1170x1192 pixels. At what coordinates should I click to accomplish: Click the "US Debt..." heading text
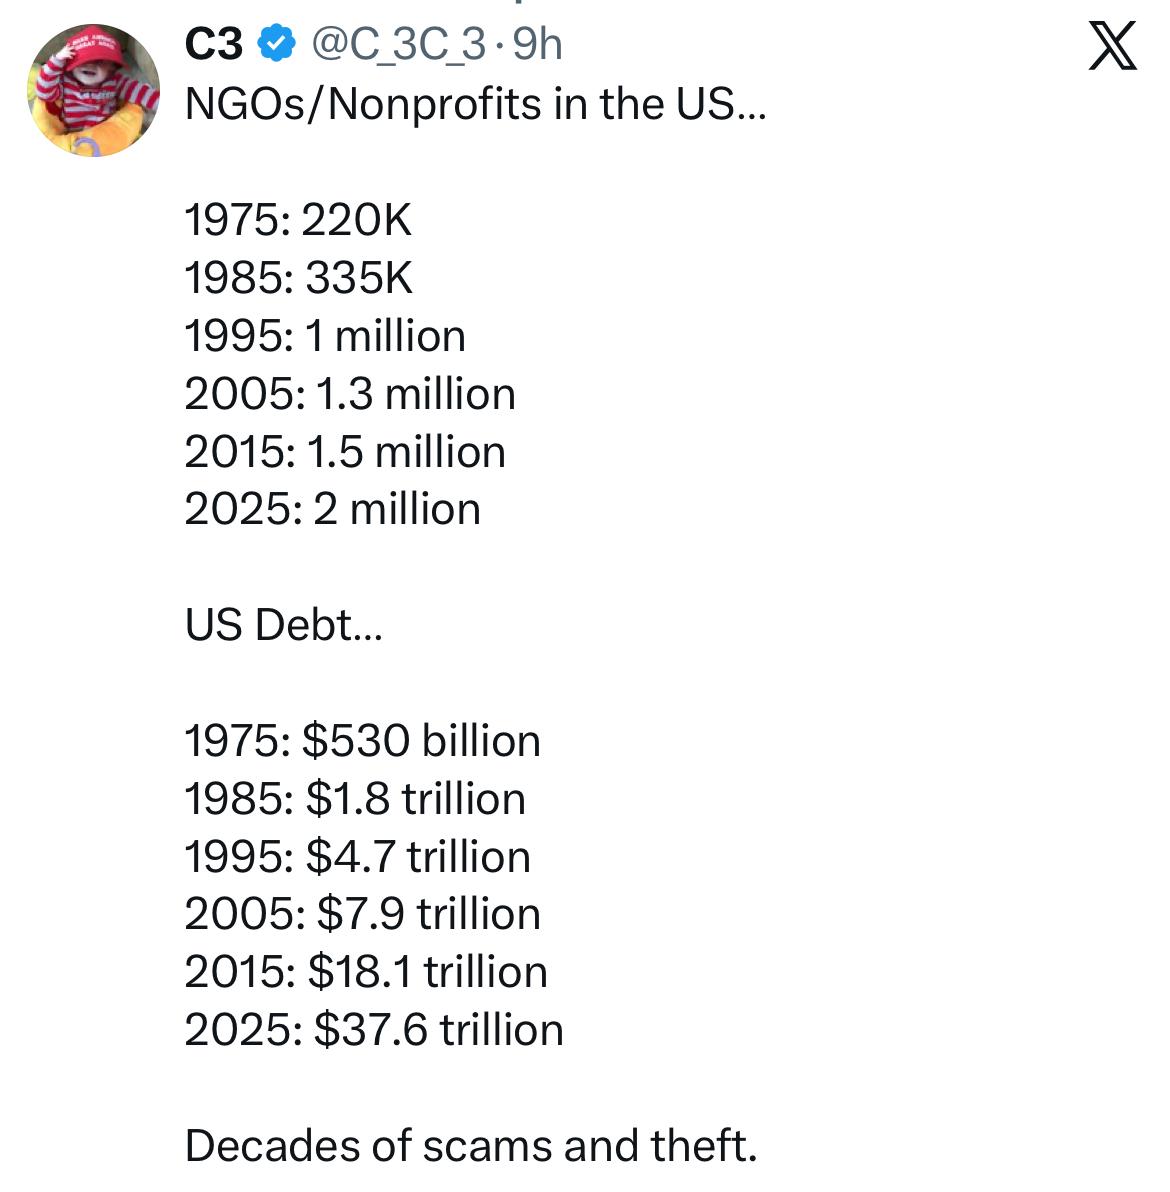tap(284, 625)
